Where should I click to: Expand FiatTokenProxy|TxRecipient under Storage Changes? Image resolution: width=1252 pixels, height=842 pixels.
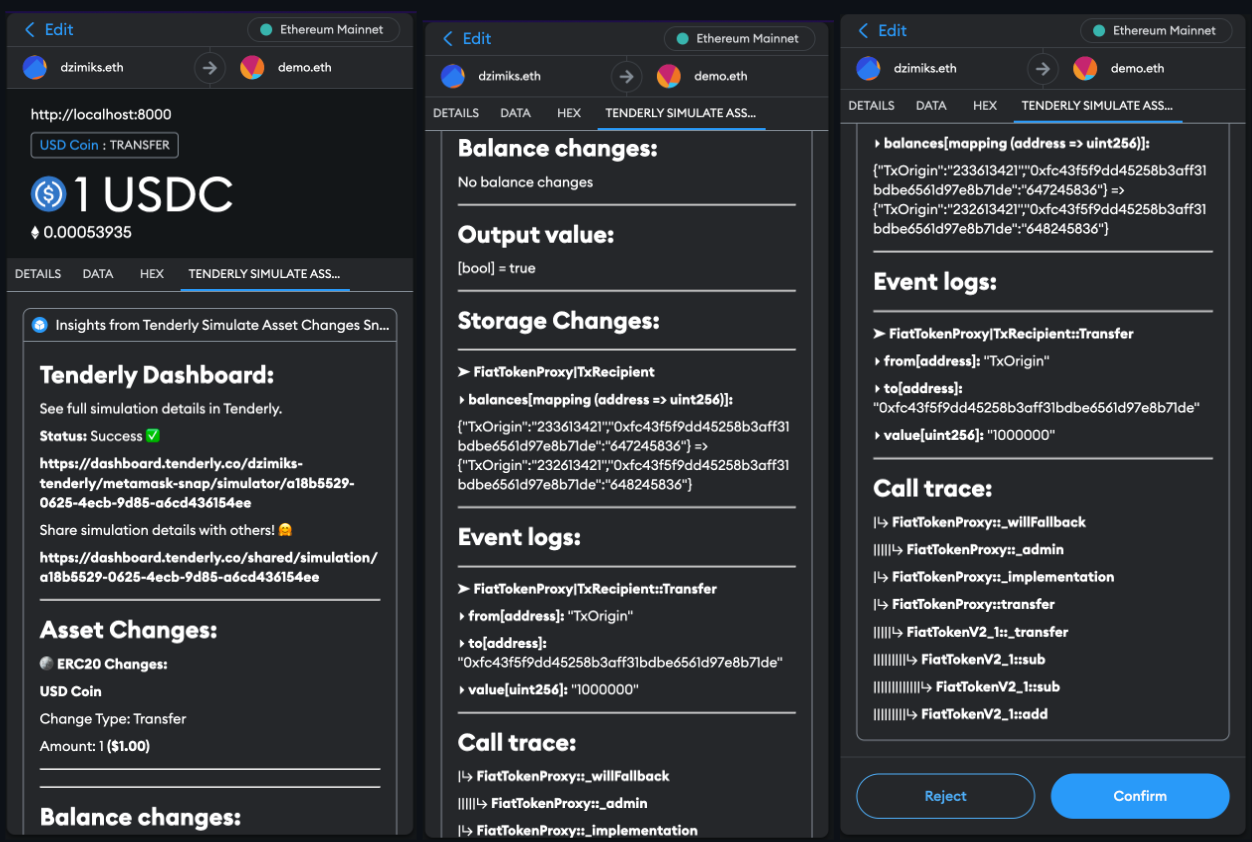coord(556,372)
